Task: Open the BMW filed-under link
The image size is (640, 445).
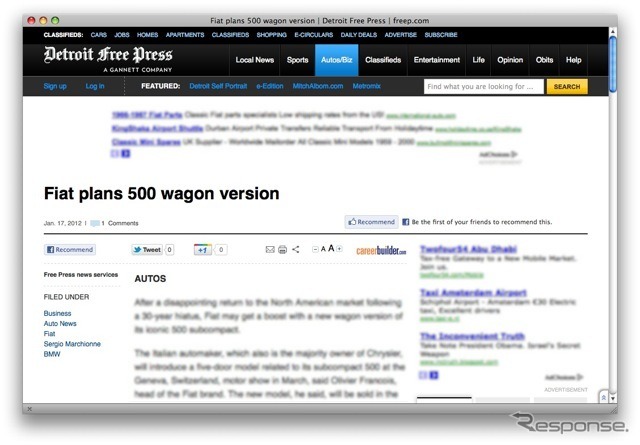Action: (52, 354)
